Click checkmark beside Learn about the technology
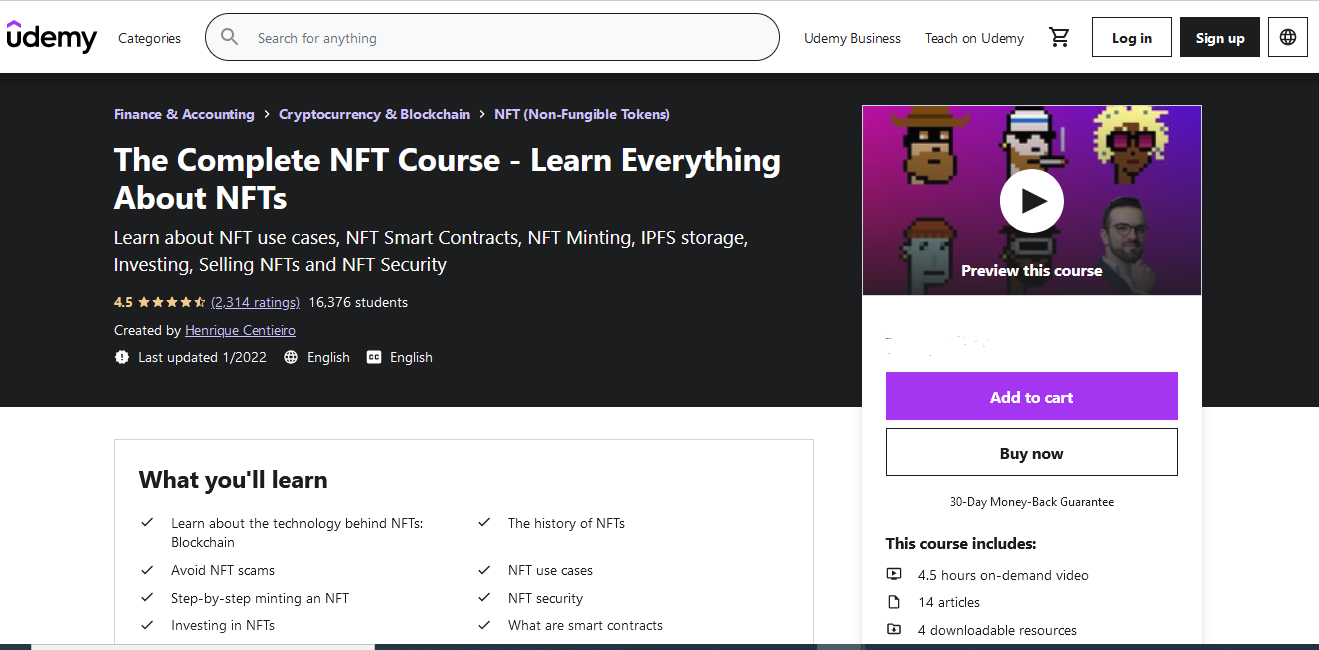The width and height of the screenshot is (1319, 650). 147,522
